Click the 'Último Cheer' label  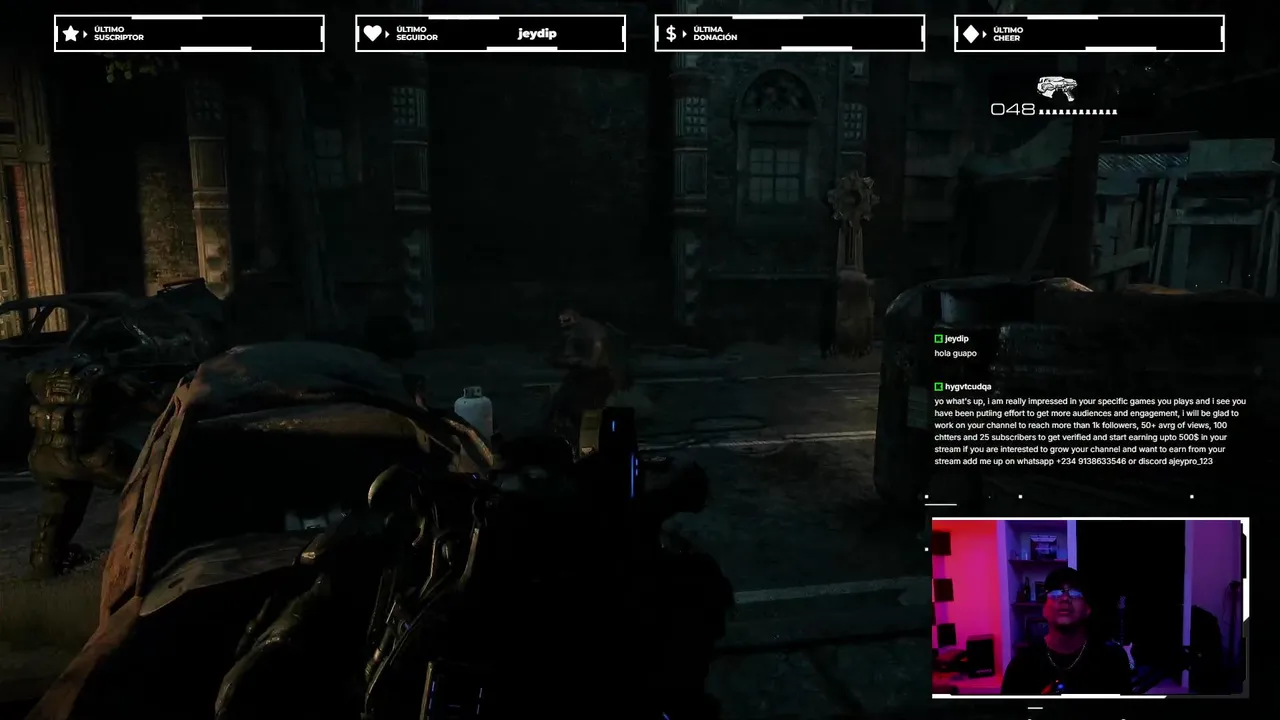(1008, 34)
